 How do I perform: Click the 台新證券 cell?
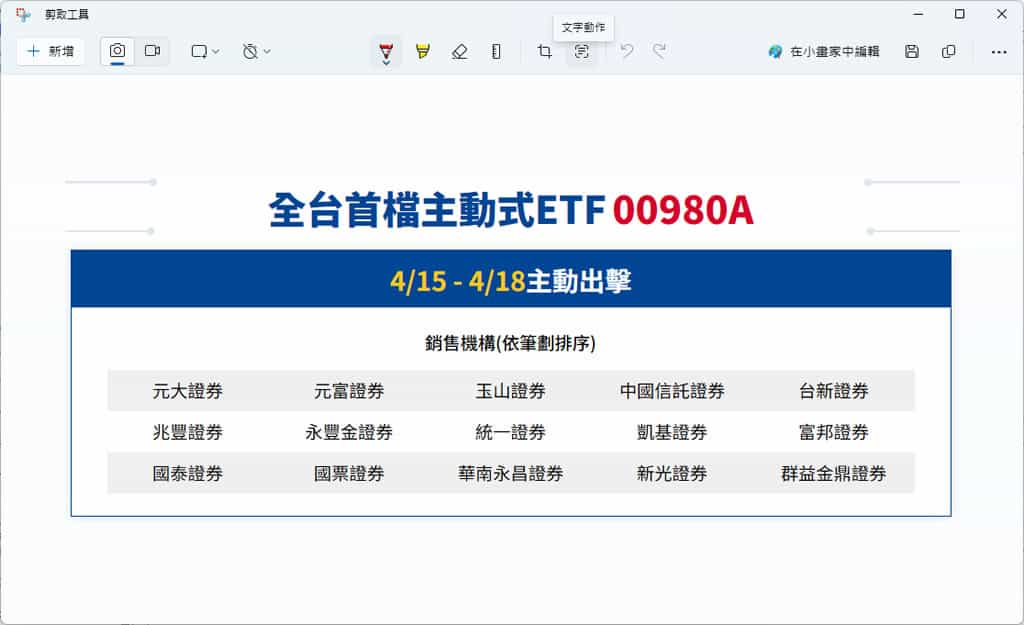(833, 391)
